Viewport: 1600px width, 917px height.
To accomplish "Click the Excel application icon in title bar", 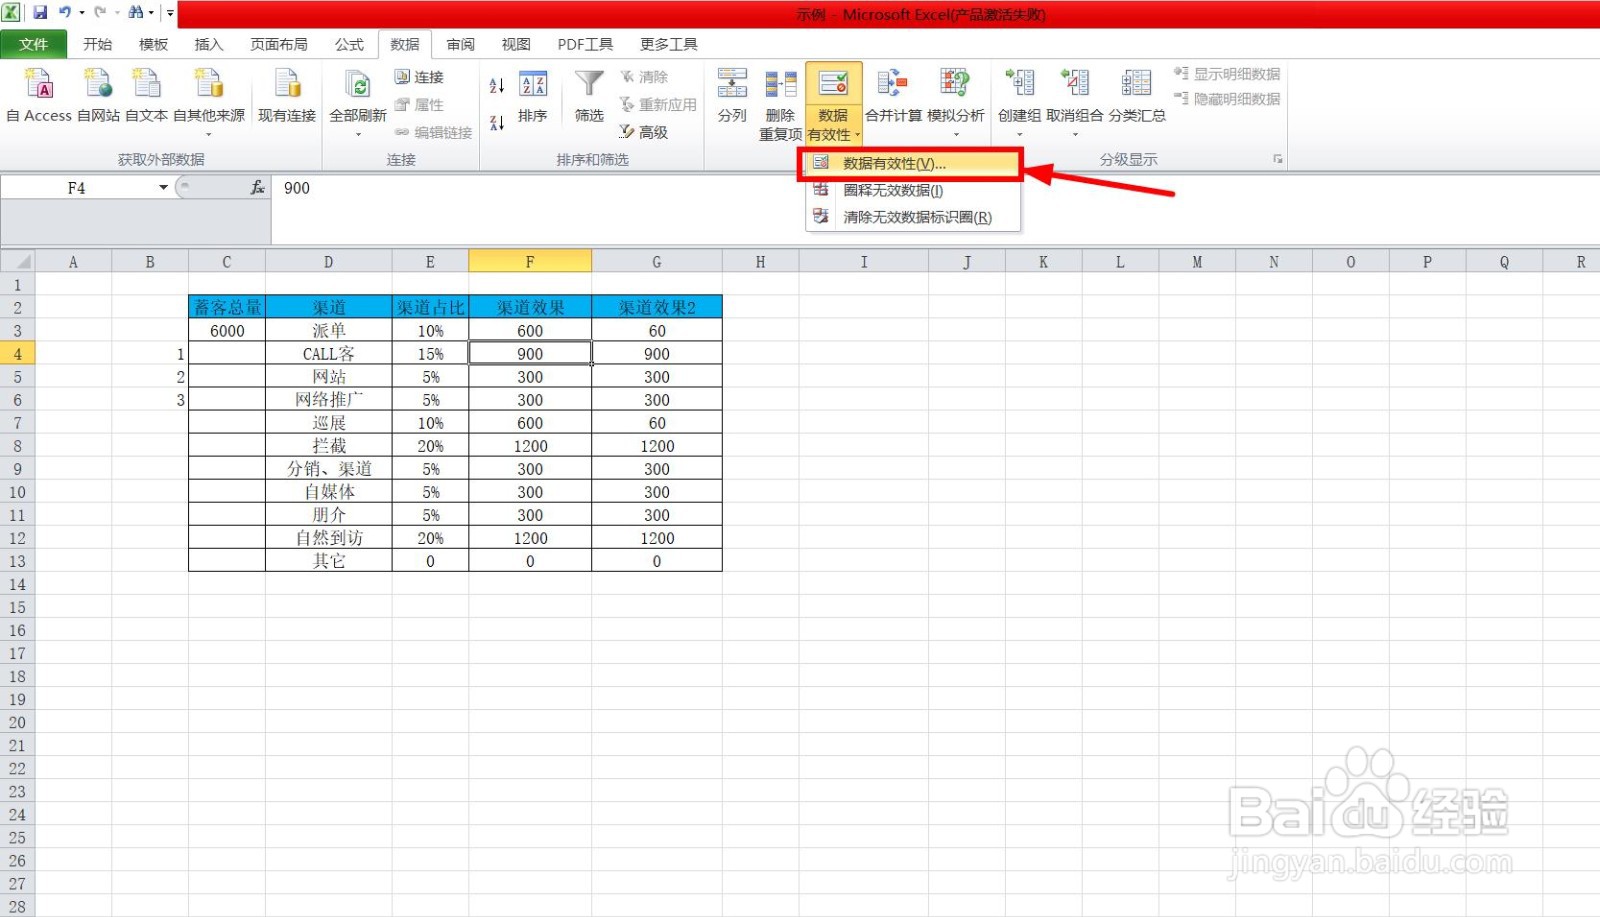I will [11, 13].
